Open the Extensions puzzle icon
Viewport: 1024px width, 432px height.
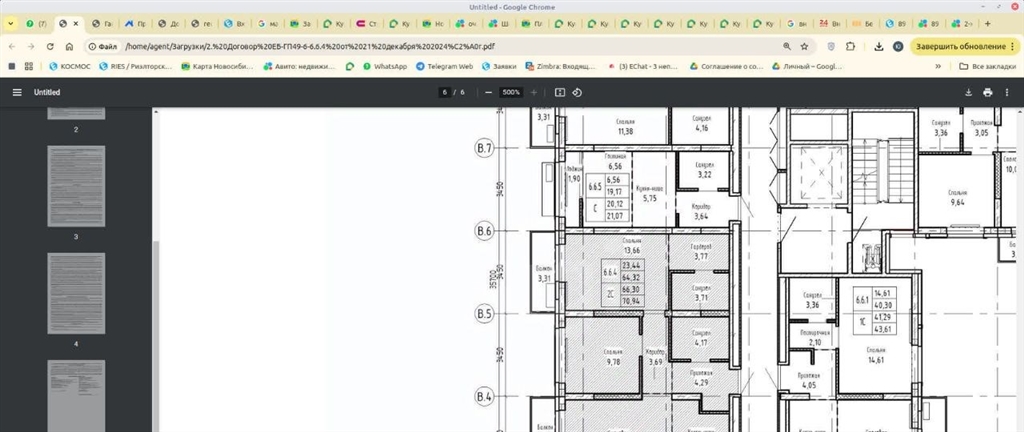coord(850,46)
